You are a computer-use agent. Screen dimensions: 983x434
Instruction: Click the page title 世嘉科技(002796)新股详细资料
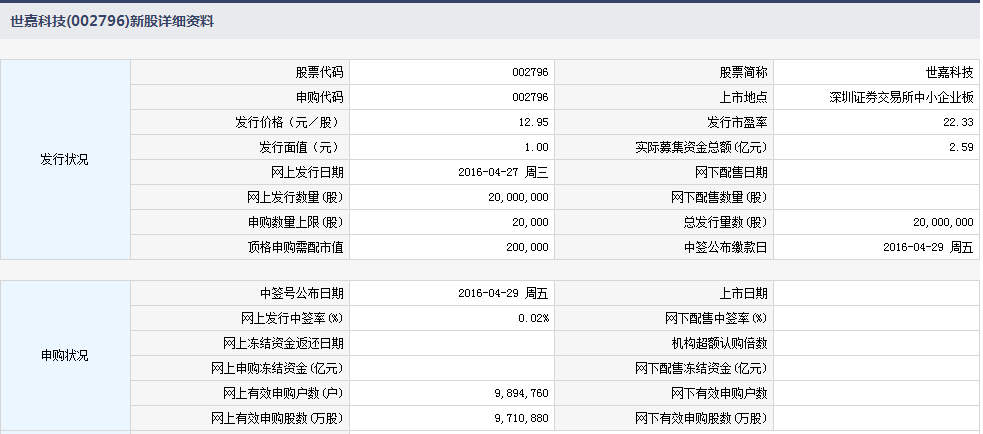[111, 21]
